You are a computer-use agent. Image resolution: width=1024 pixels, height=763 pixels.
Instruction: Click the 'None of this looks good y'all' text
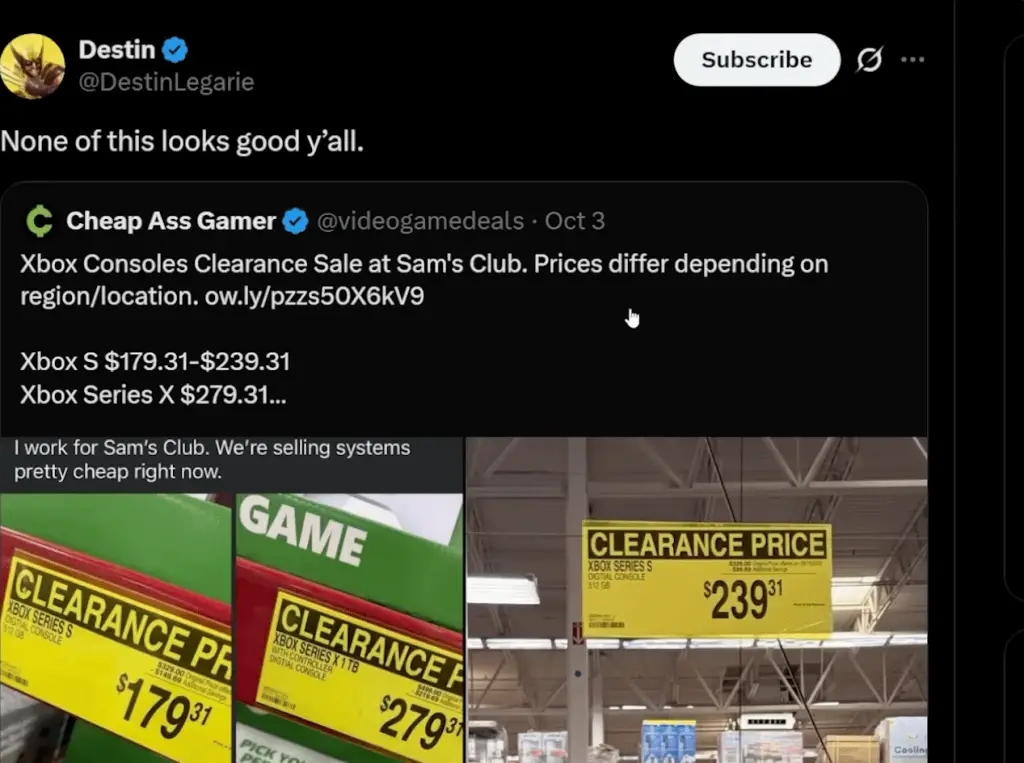(x=182, y=141)
